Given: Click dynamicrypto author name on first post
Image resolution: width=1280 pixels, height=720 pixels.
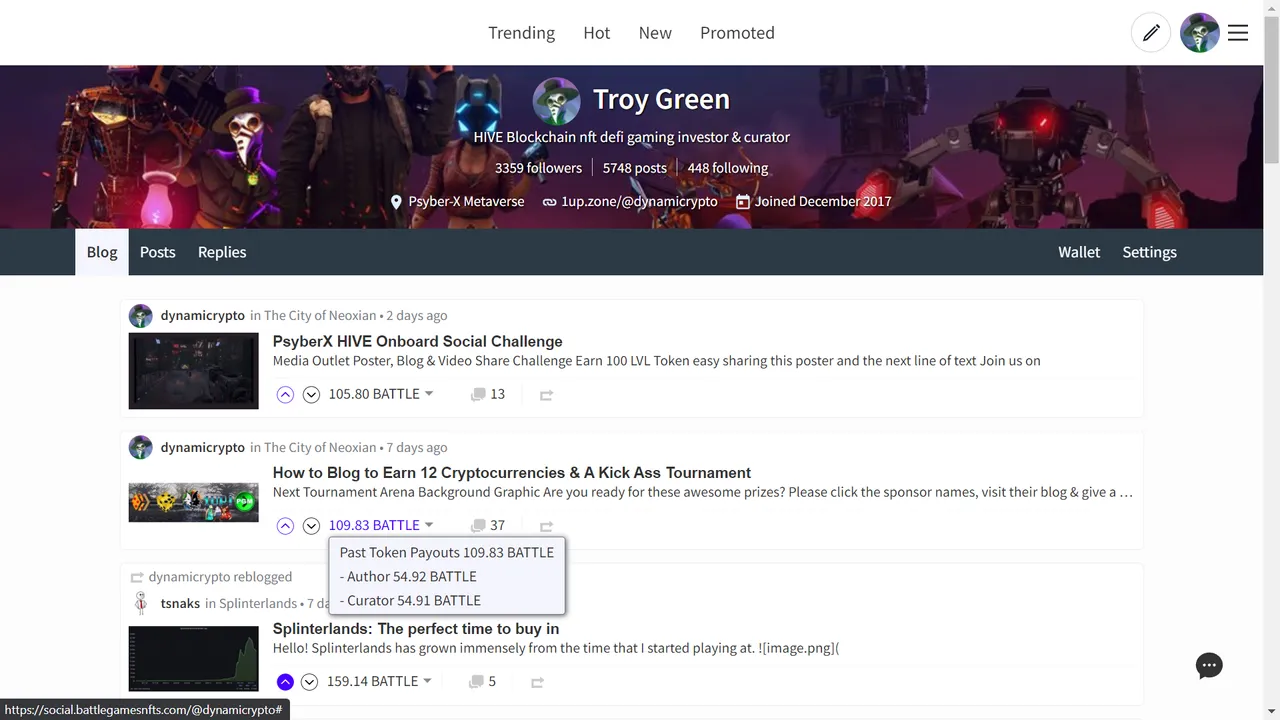Looking at the screenshot, I should tap(203, 315).
